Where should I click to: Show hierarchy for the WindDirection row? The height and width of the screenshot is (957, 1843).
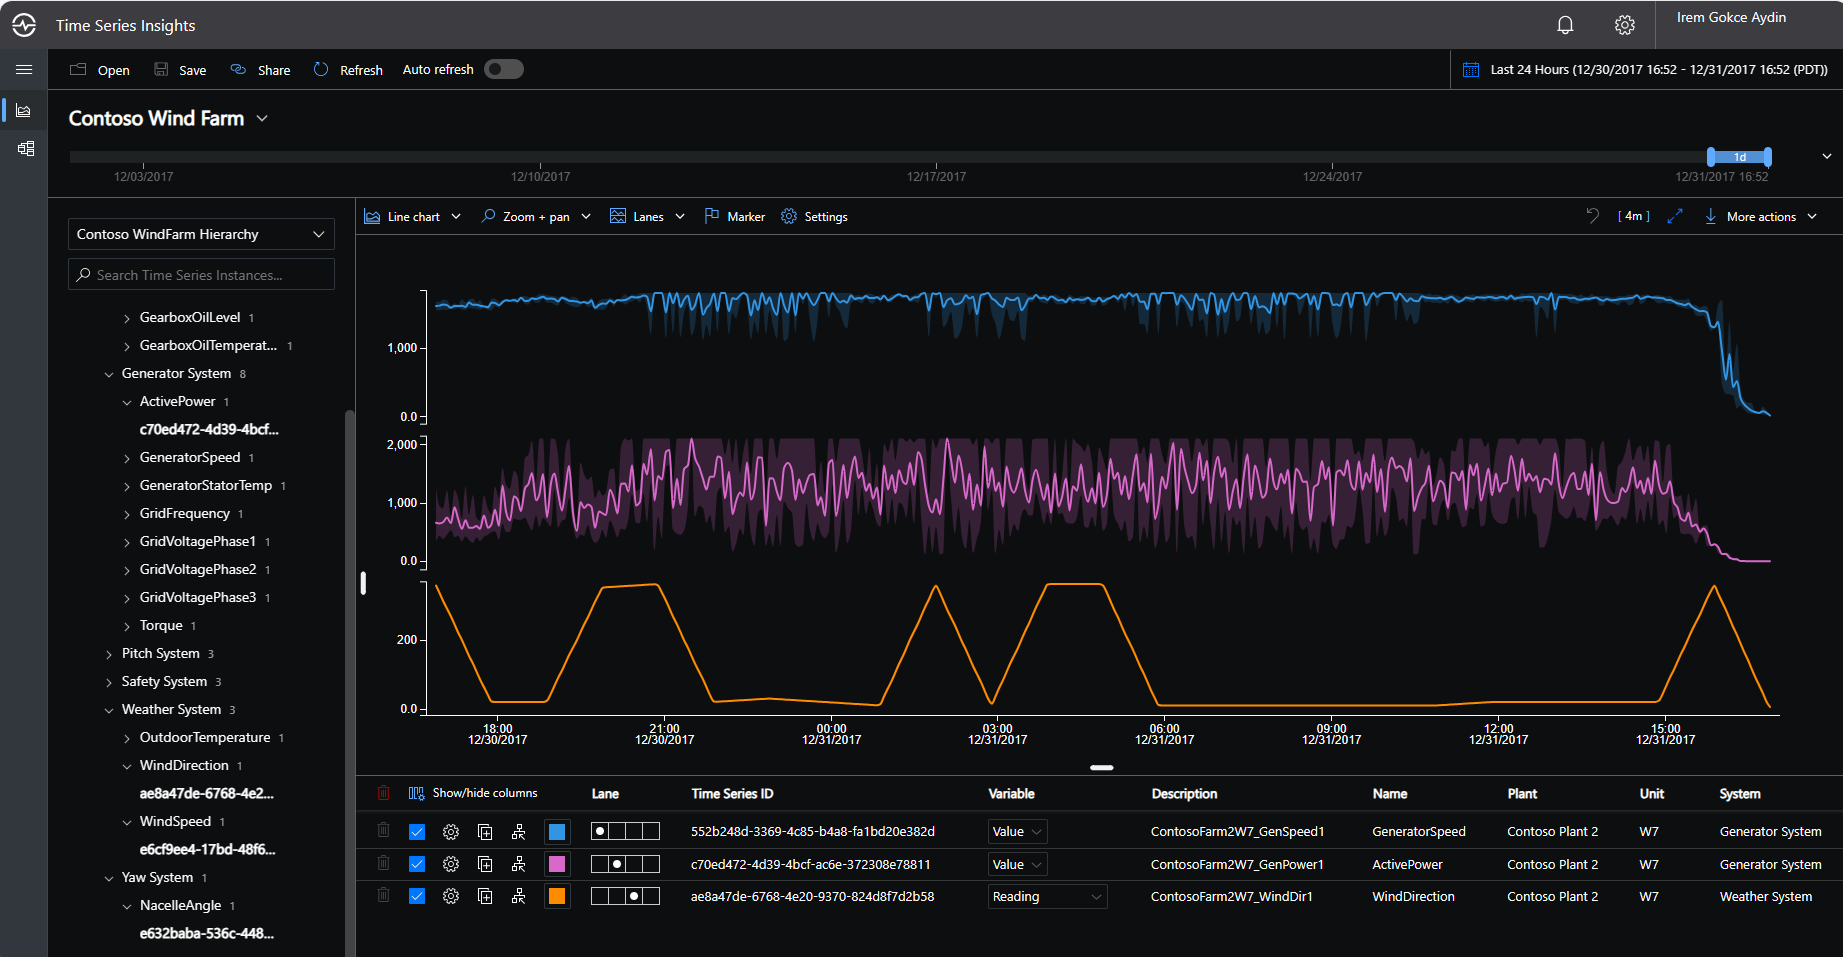518,896
